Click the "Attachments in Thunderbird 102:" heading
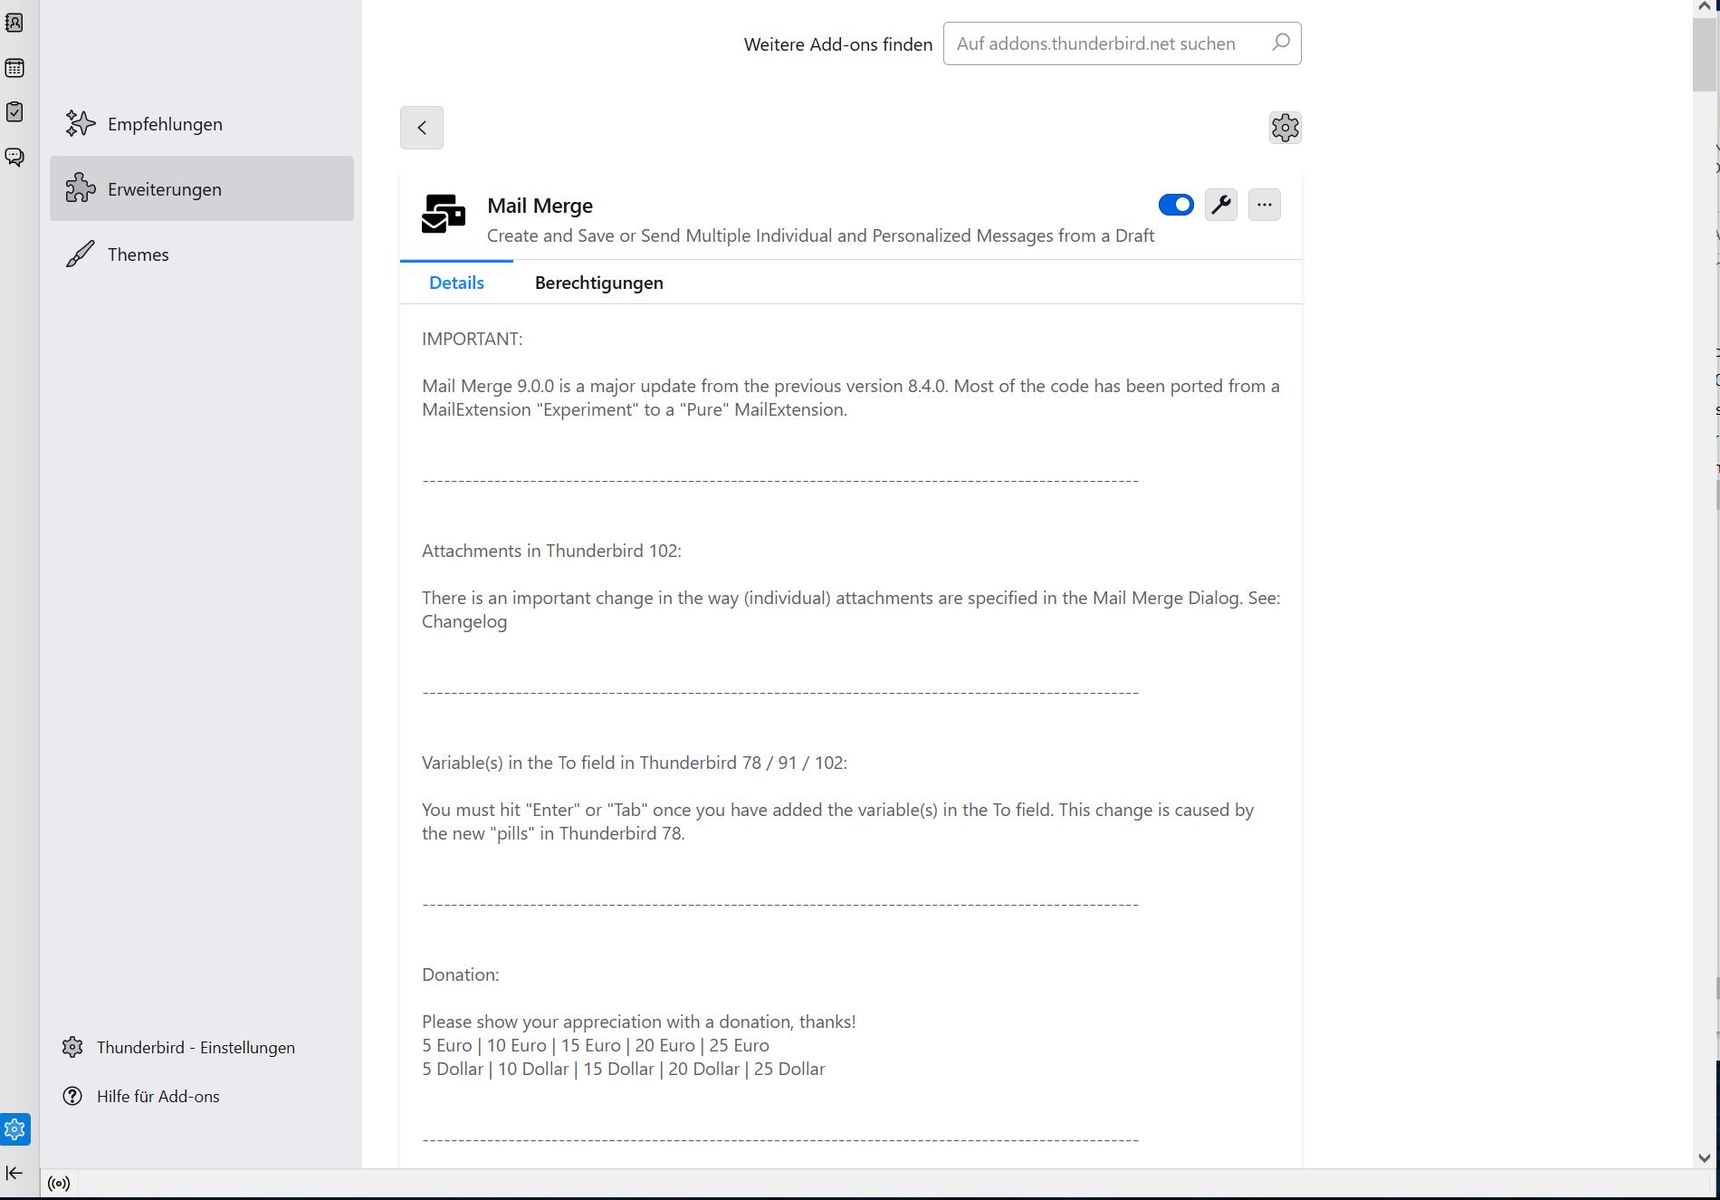 [551, 551]
